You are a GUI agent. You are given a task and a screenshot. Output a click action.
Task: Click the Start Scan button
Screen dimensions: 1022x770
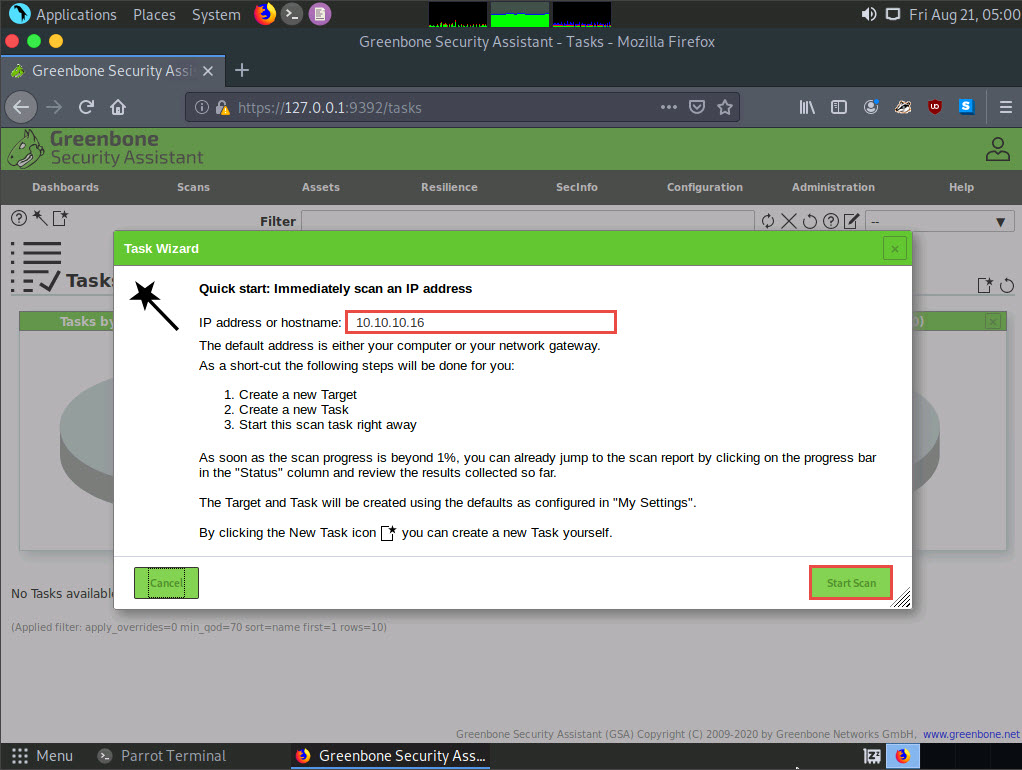(851, 583)
